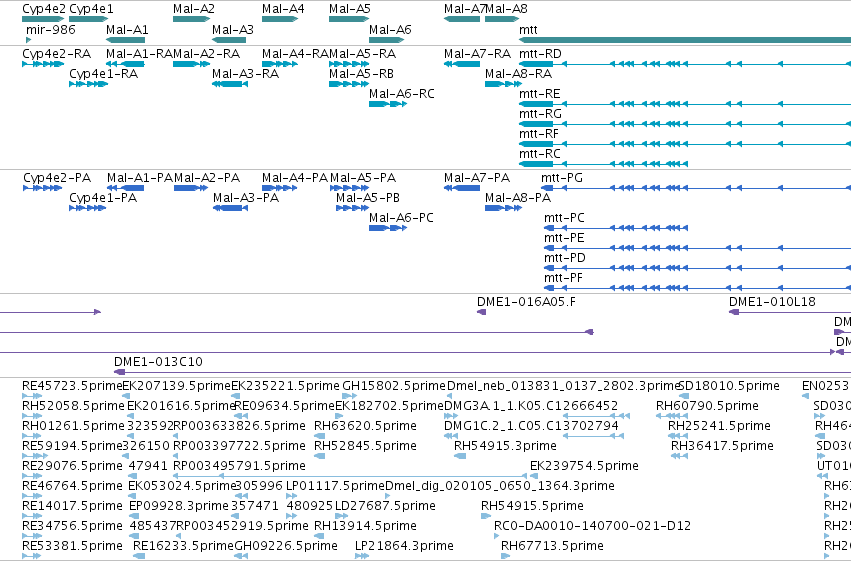Click EST DMG1C.2_1.C05.C13702794
The height and width of the screenshot is (561, 851).
[593, 436]
